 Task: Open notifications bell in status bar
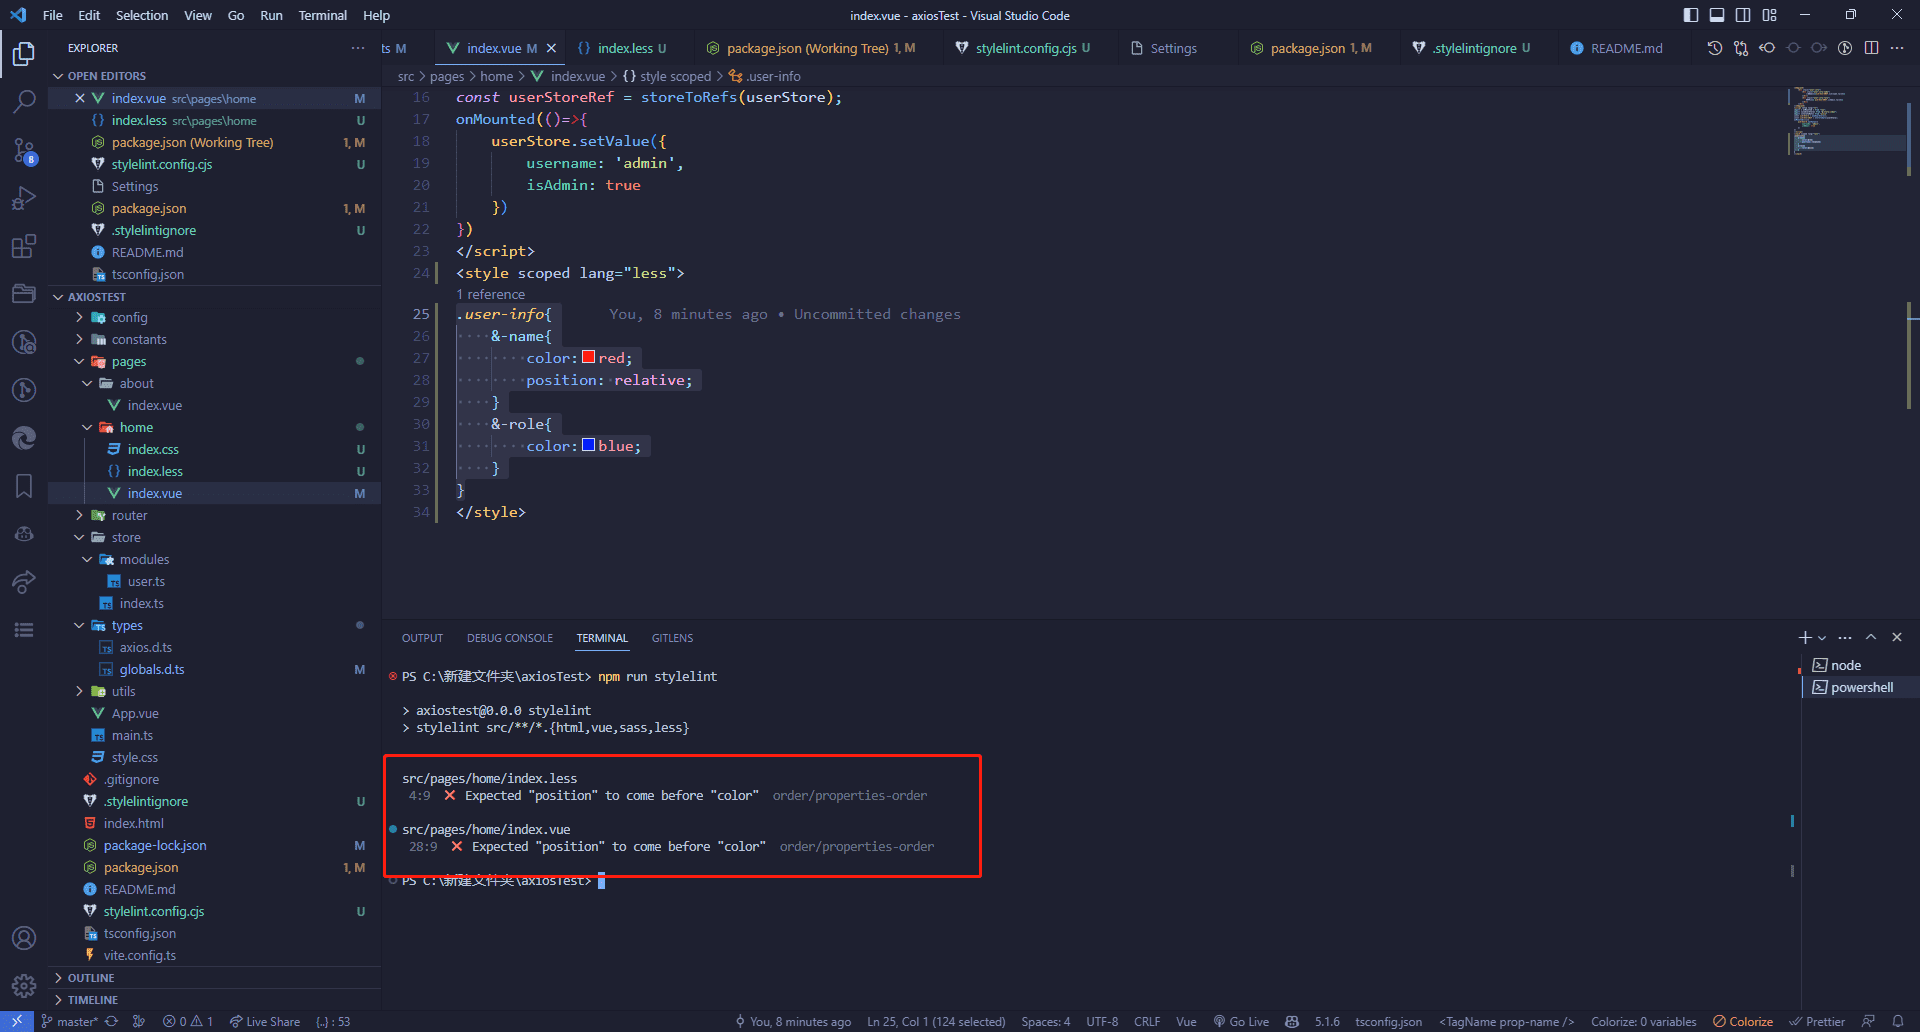pyautogui.click(x=1898, y=1021)
